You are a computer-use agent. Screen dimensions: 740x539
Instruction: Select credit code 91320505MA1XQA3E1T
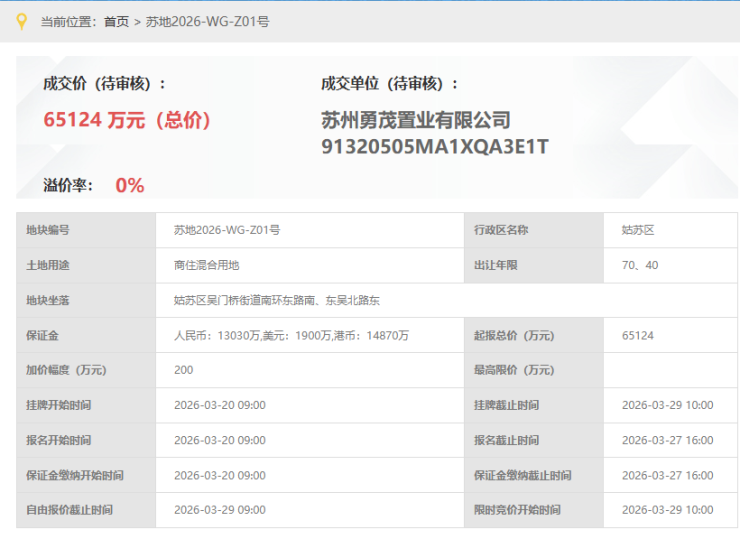(x=435, y=146)
